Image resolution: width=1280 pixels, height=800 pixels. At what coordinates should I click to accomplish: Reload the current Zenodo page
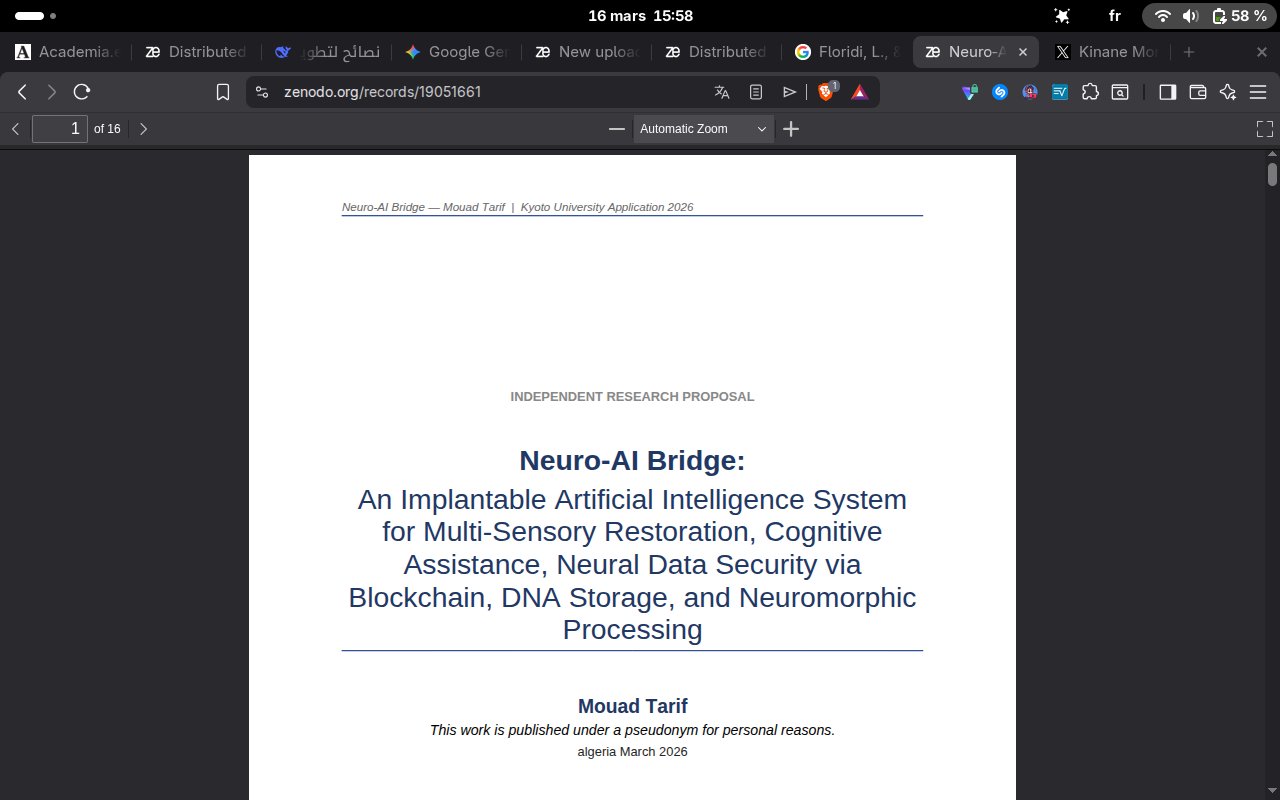(82, 92)
